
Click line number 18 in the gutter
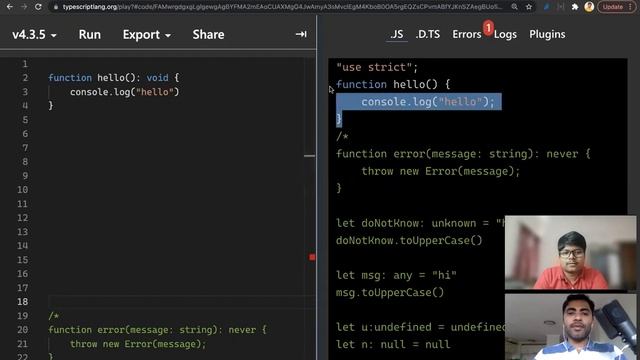pyautogui.click(x=23, y=301)
